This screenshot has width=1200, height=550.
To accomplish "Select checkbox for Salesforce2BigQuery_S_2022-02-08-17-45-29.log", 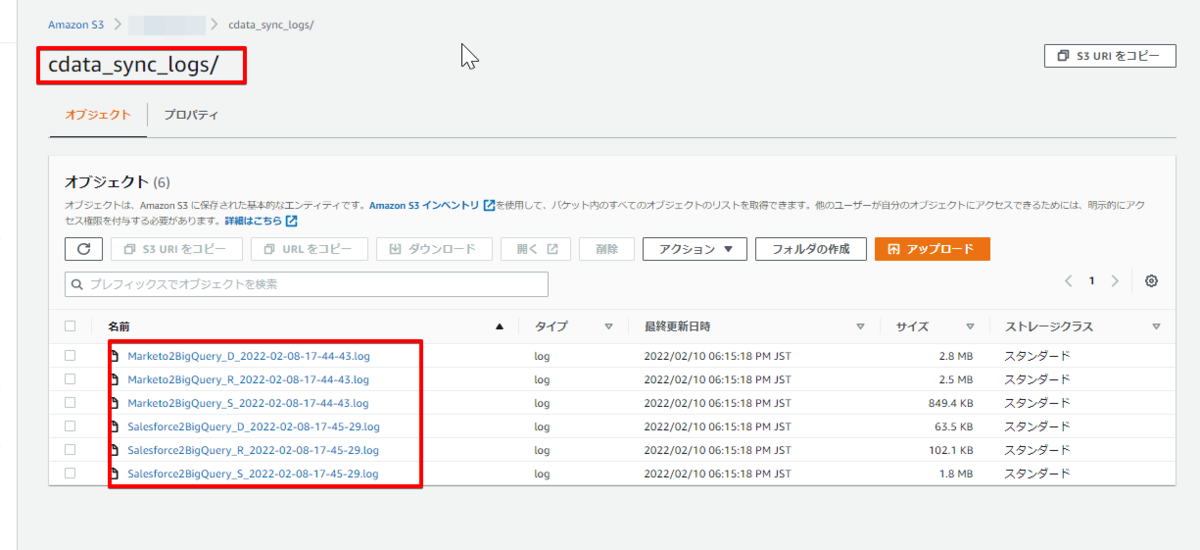I will [70, 473].
